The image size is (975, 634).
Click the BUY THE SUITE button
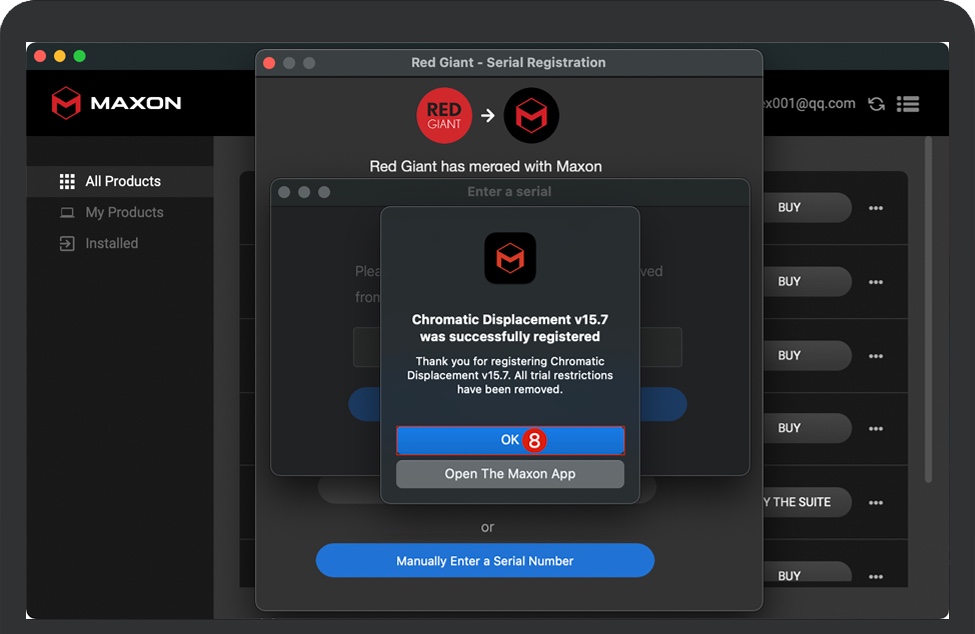(806, 502)
